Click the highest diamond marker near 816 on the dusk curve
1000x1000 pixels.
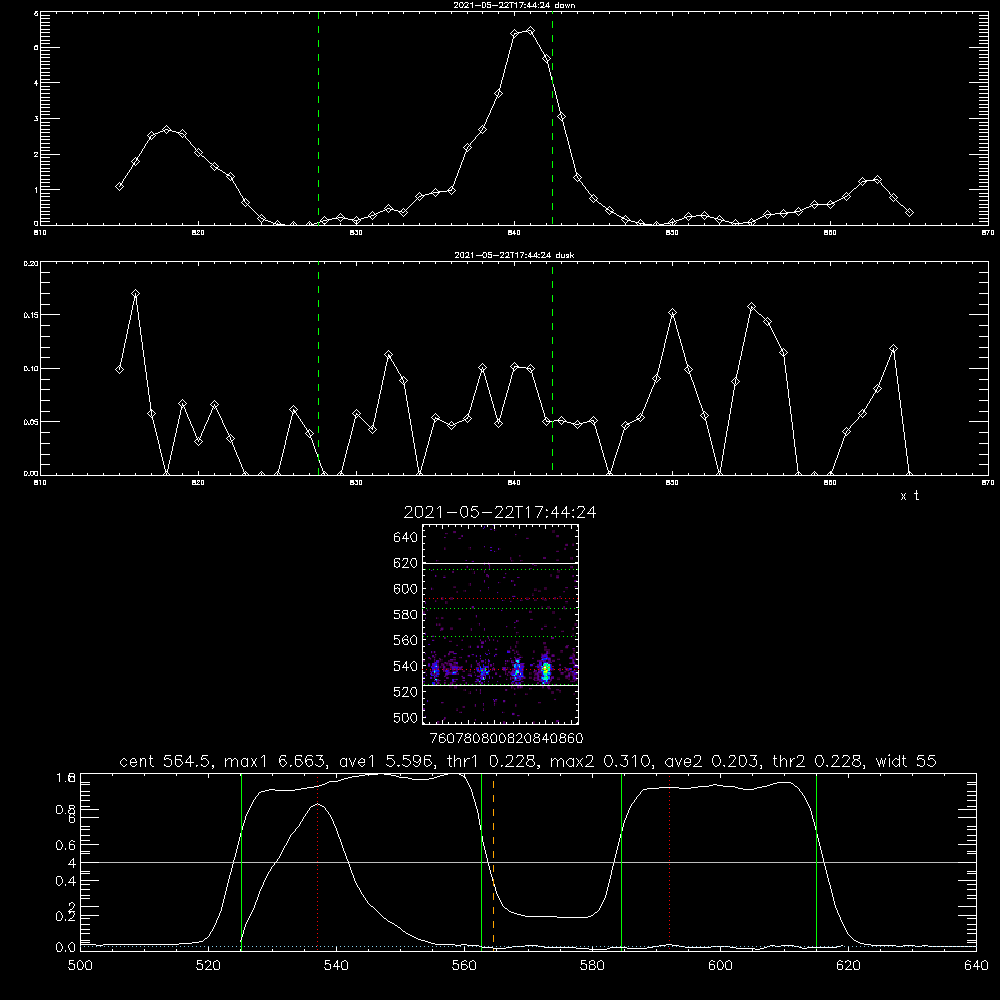tap(135, 294)
